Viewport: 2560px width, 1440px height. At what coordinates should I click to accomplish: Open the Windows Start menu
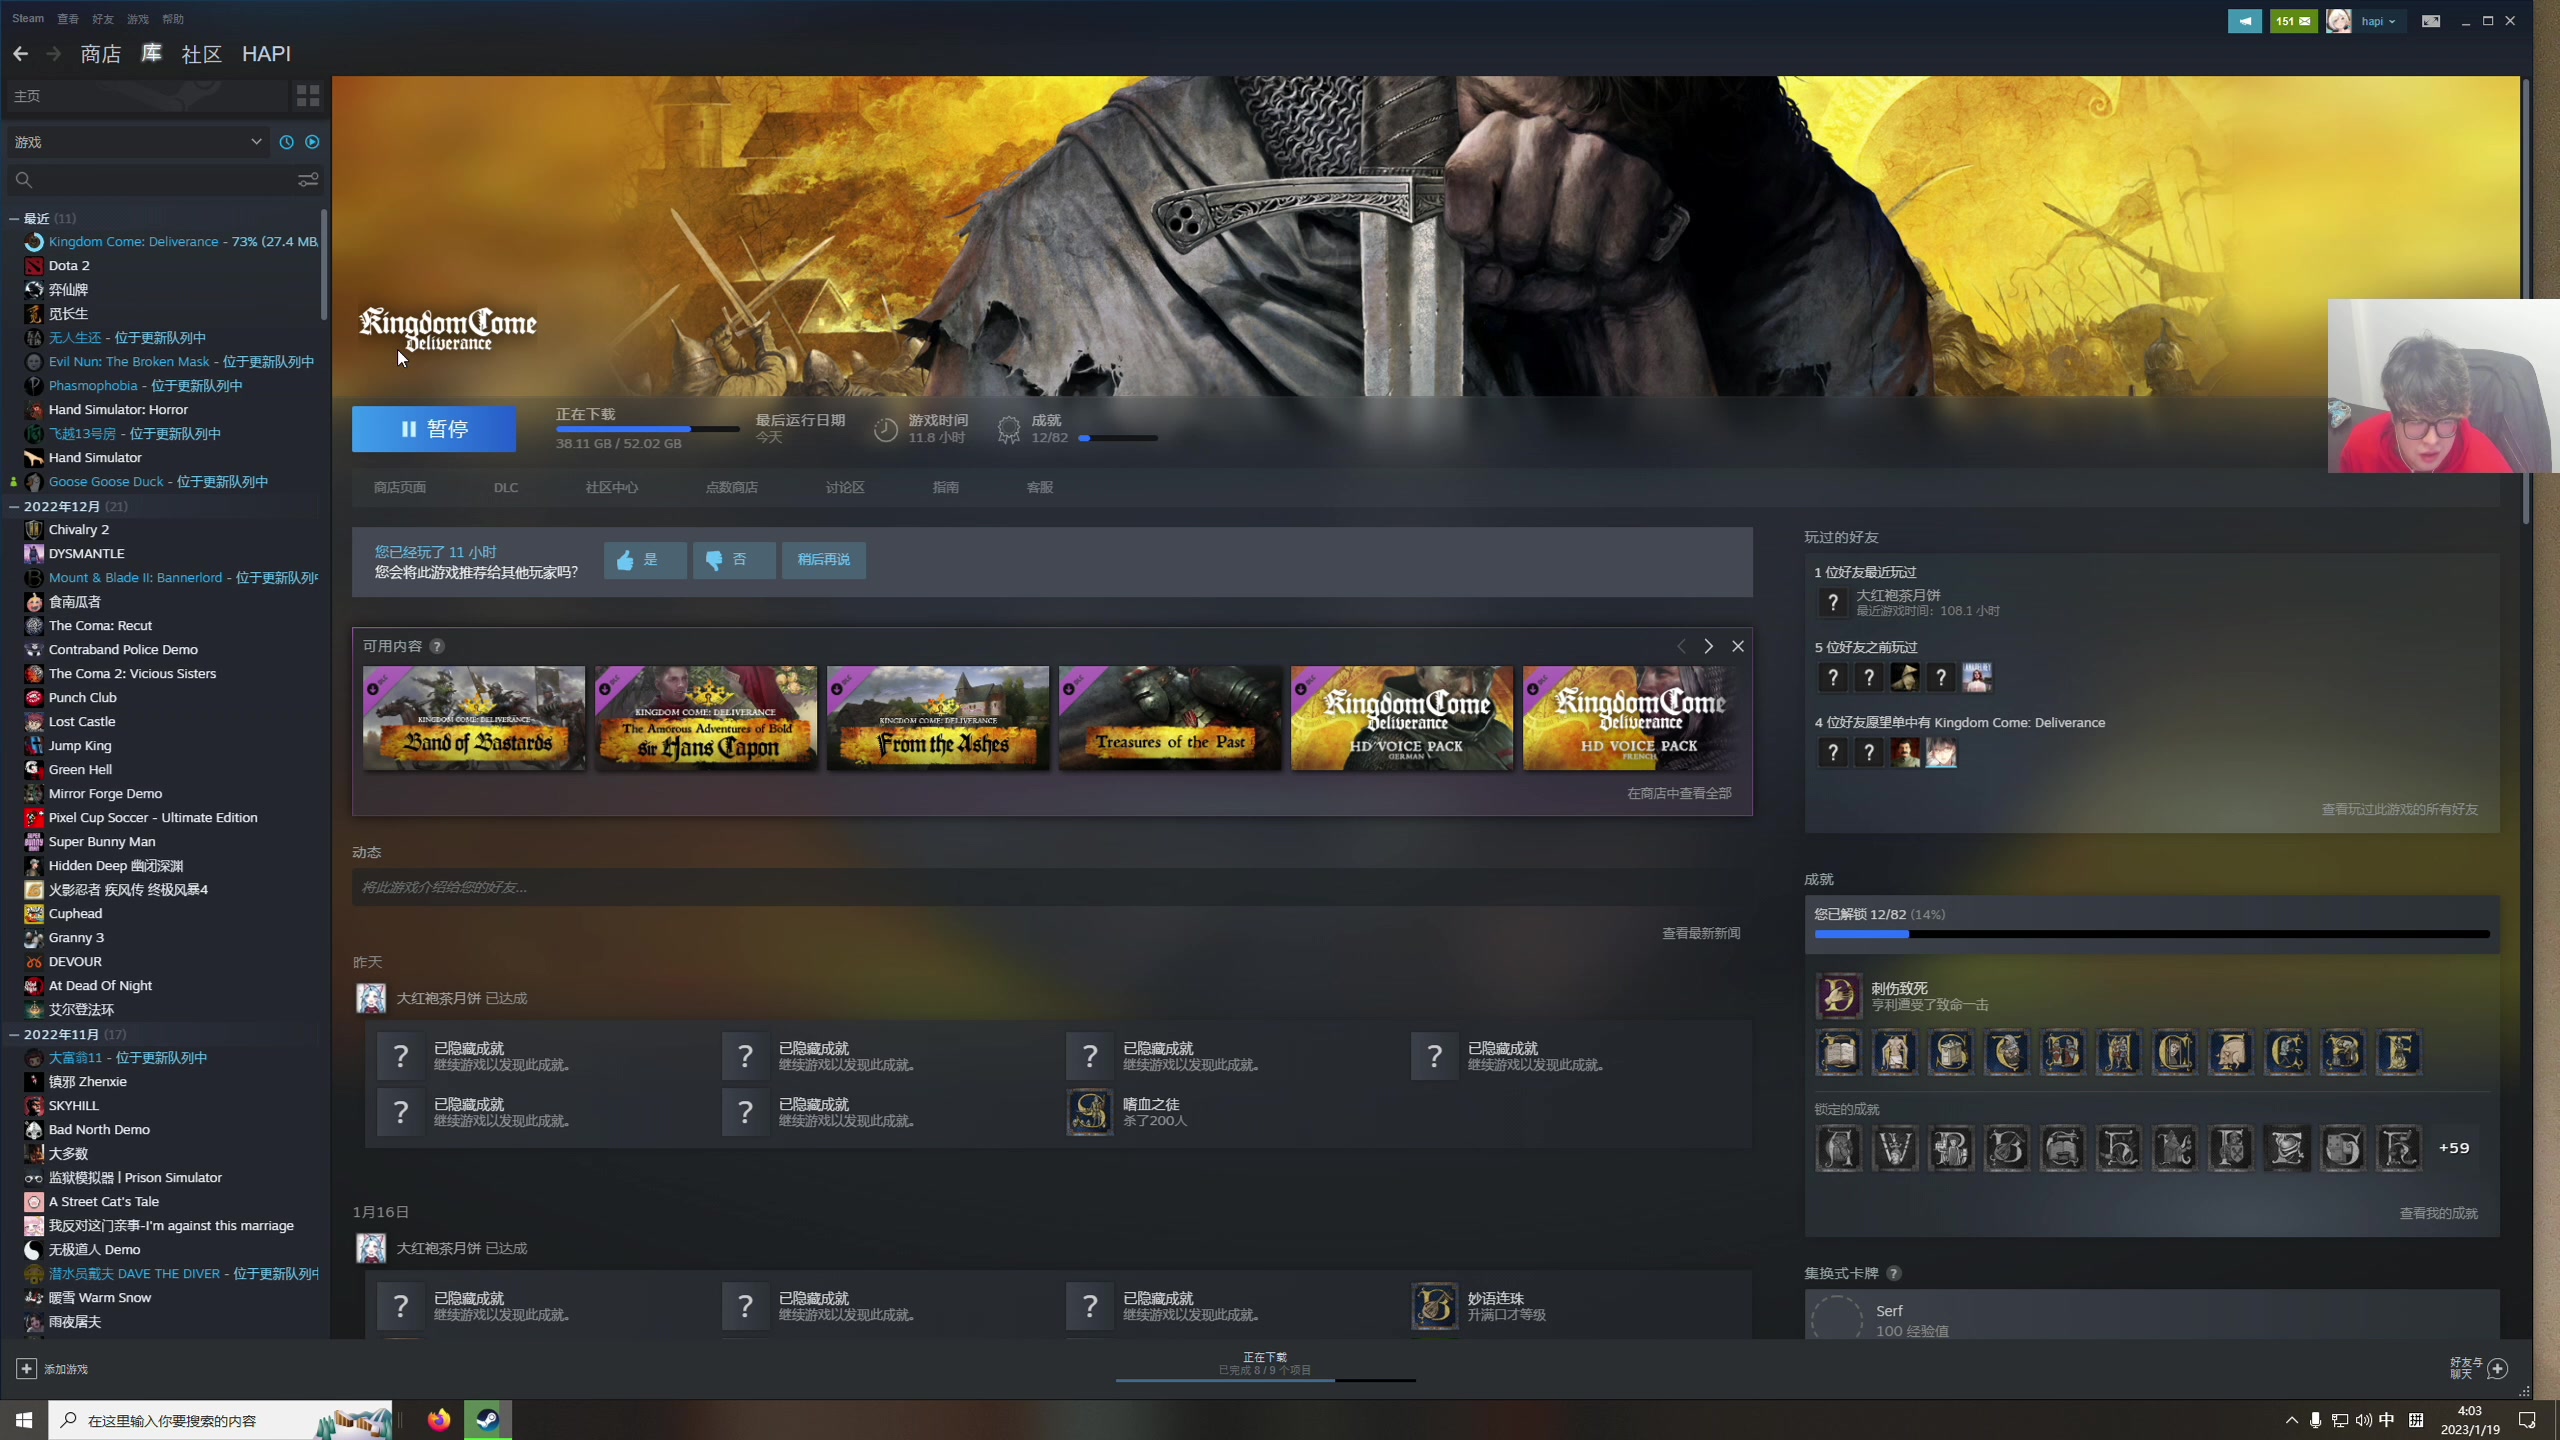click(24, 1420)
